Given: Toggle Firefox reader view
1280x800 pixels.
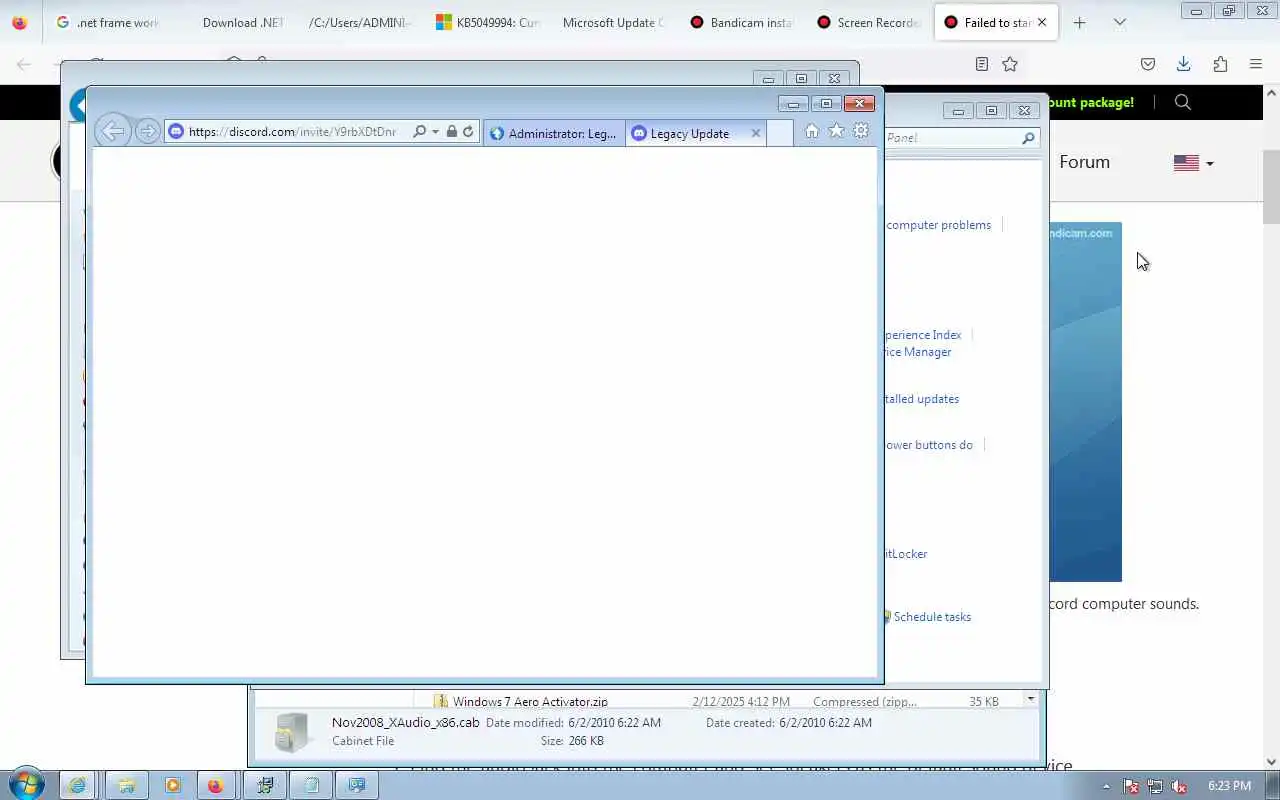Looking at the screenshot, I should click(x=982, y=64).
